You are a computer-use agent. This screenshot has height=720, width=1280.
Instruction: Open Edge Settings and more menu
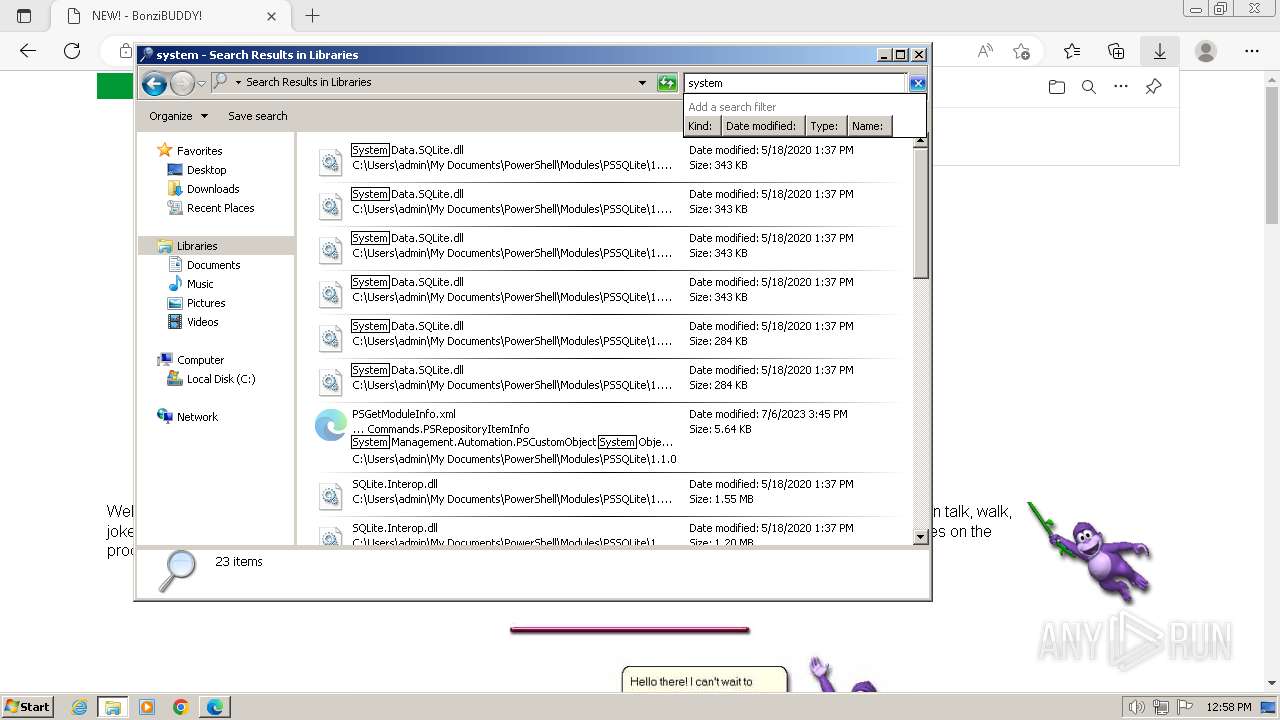(x=1251, y=51)
